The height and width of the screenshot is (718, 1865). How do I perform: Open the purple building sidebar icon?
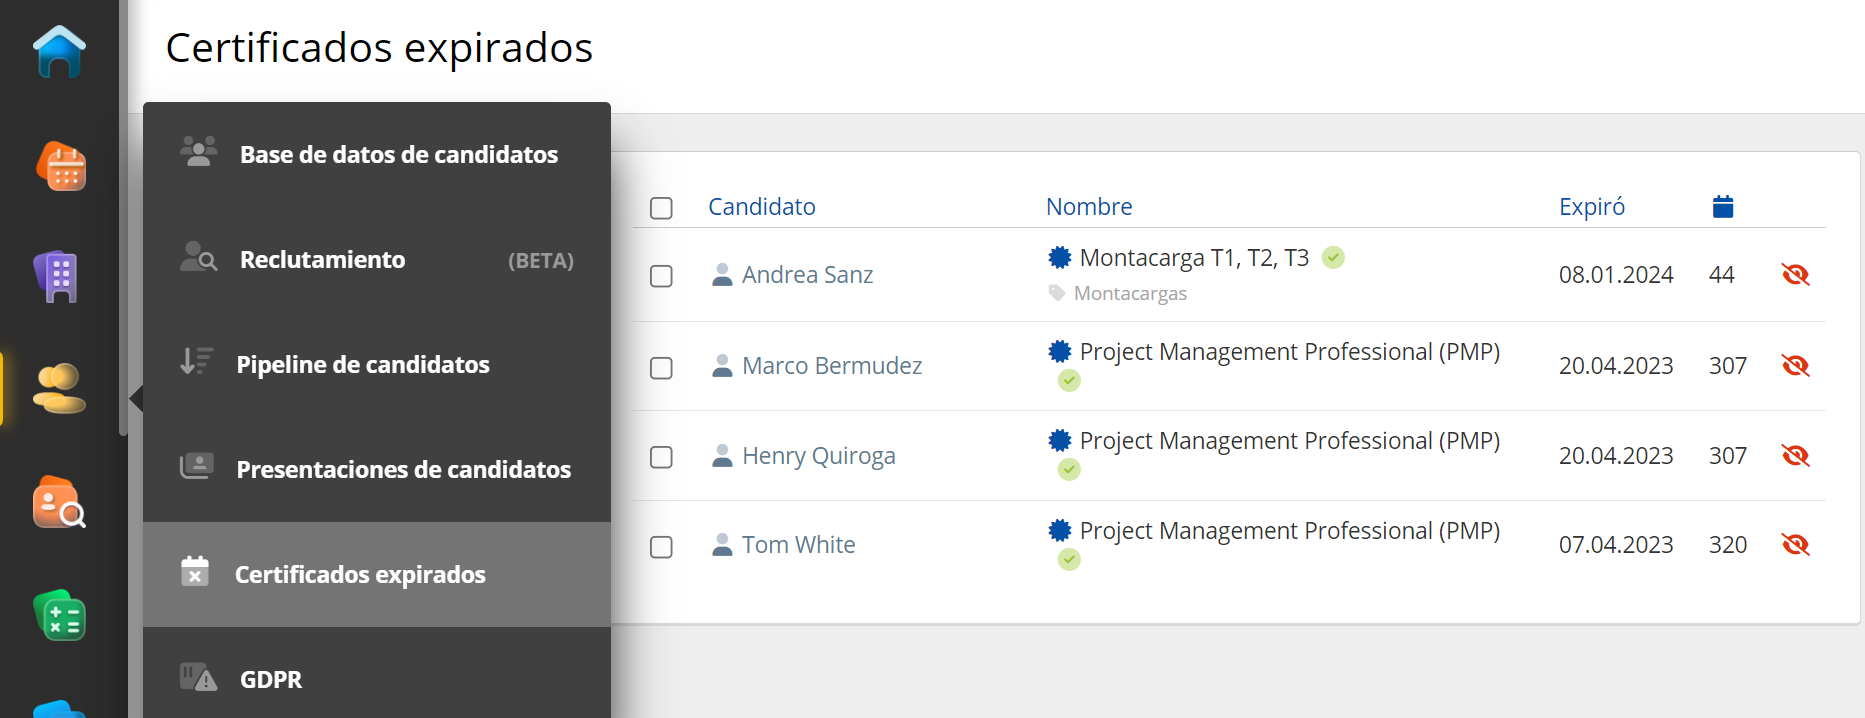(58, 277)
